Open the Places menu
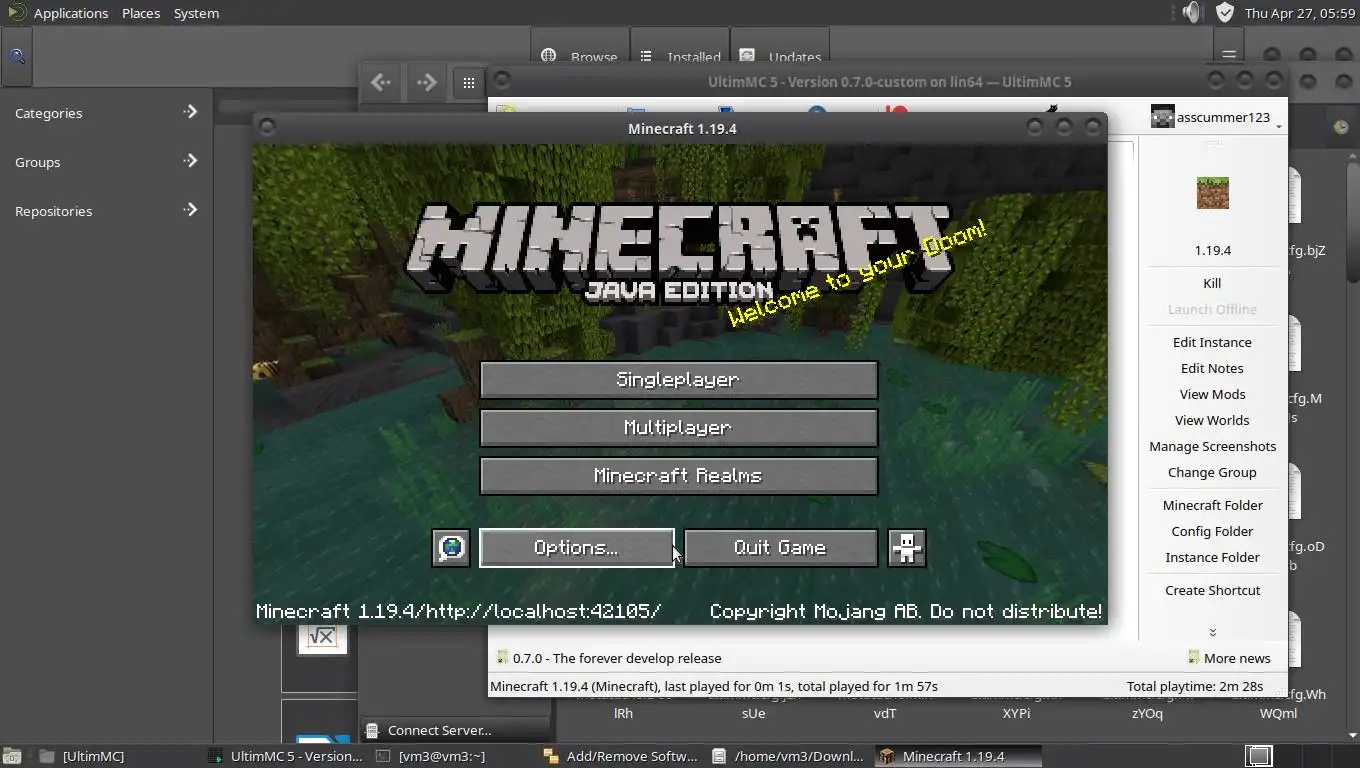This screenshot has height=768, width=1360. click(x=141, y=13)
